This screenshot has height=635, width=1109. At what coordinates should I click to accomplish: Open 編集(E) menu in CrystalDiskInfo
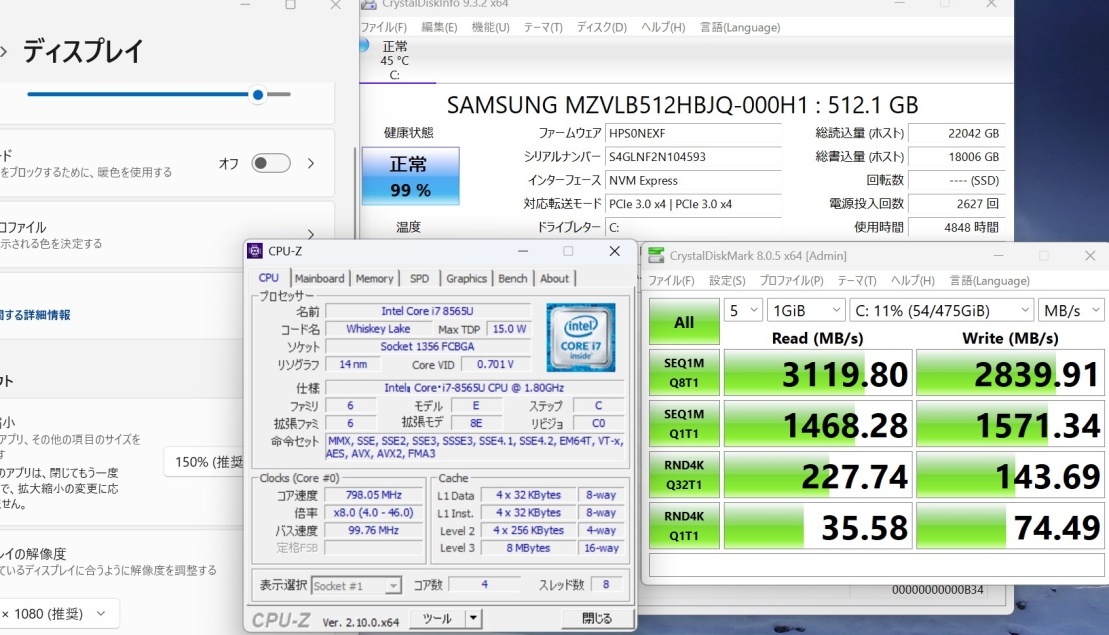coord(439,28)
